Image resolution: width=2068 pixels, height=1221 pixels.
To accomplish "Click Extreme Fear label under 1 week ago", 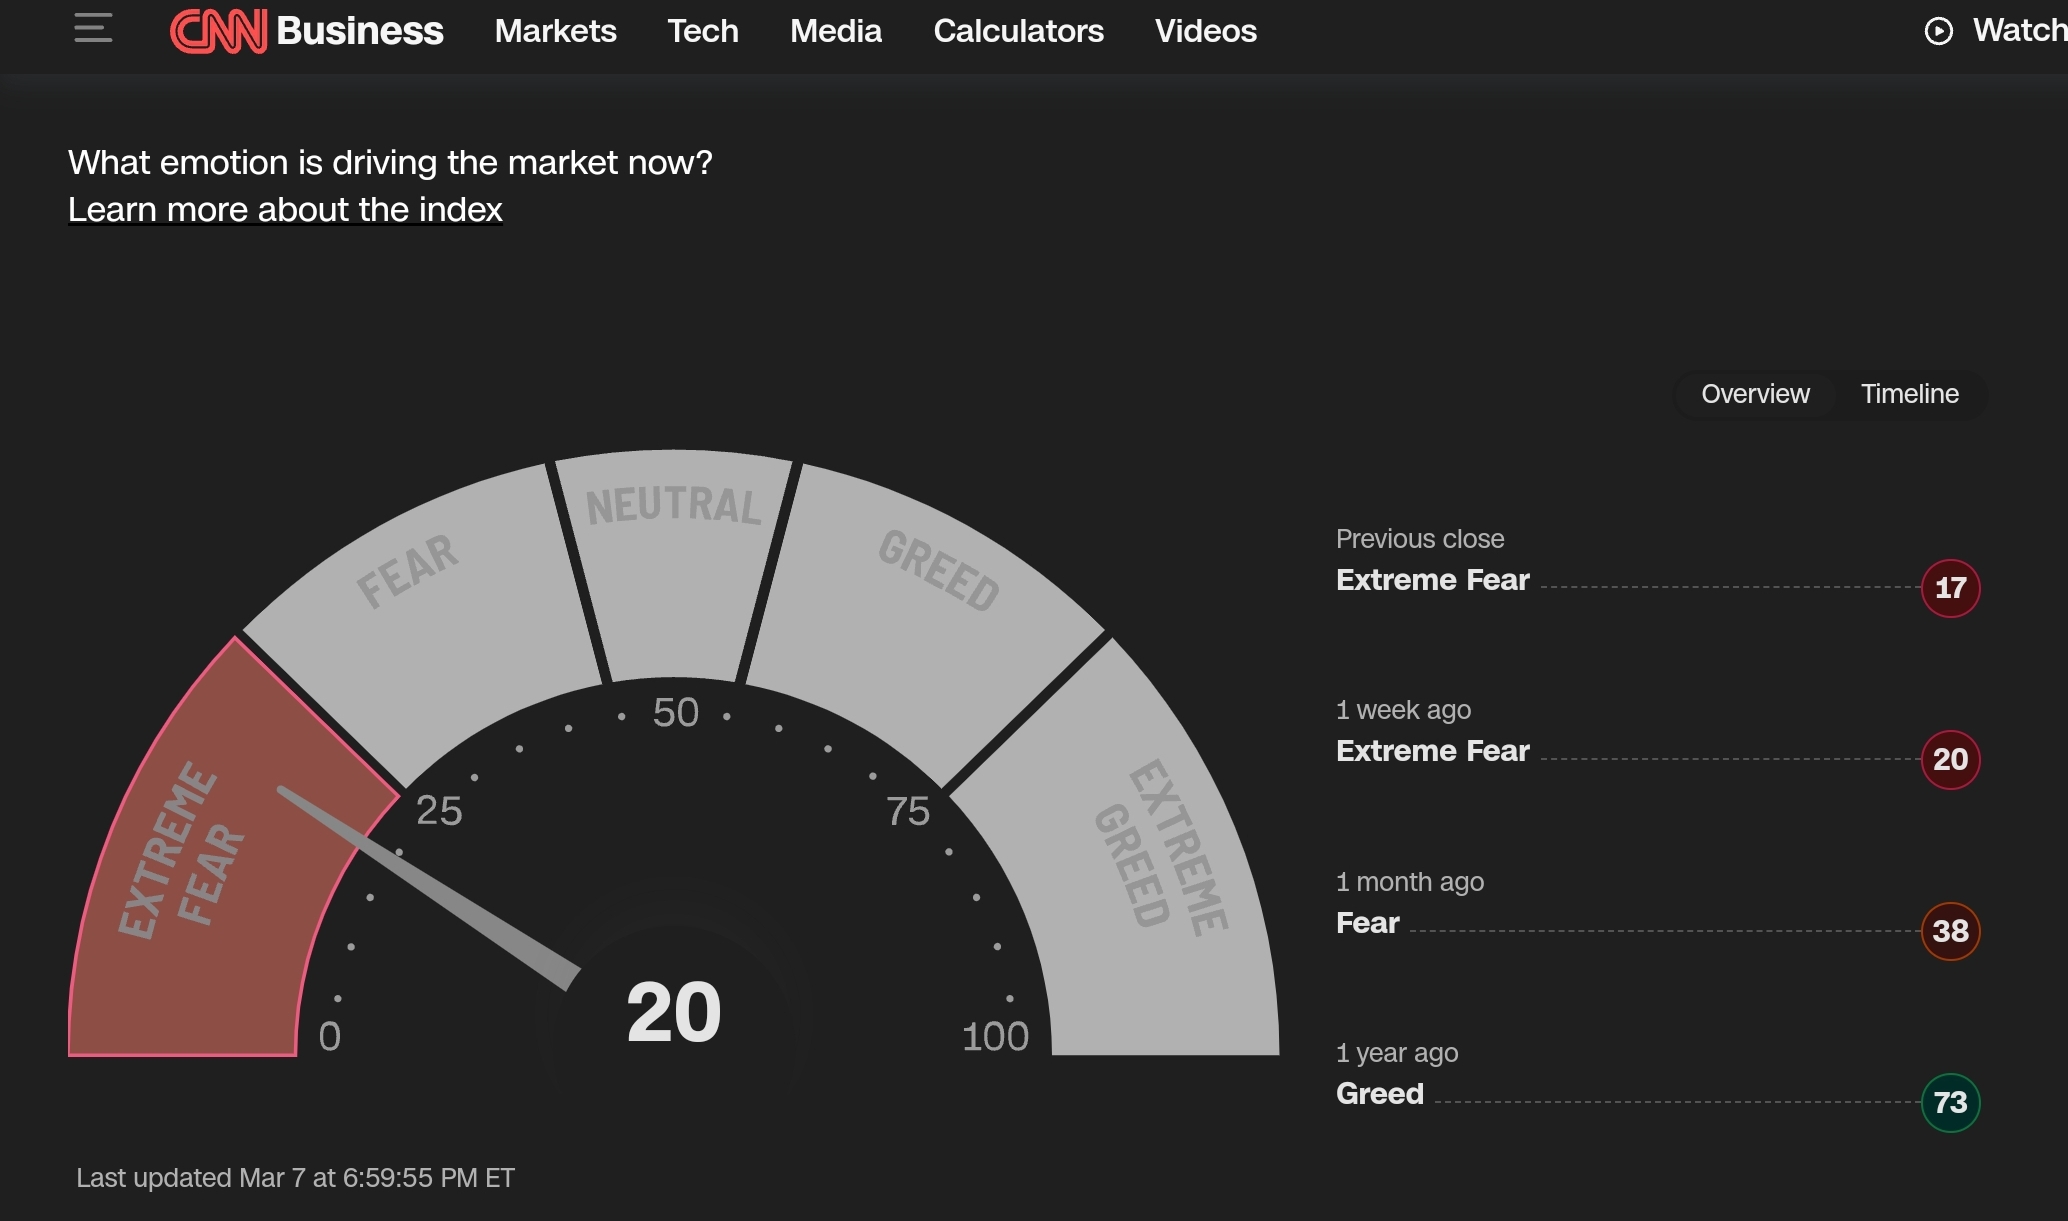I will point(1433,751).
